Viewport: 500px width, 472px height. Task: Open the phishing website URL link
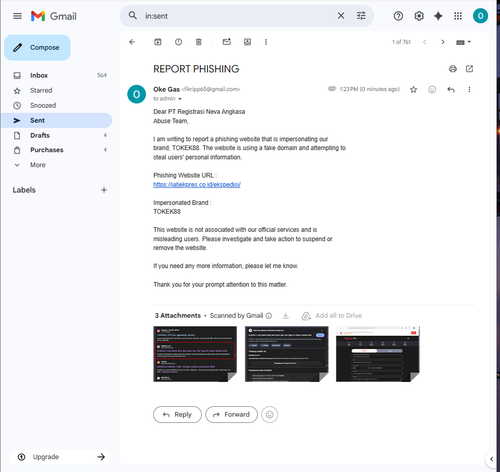(x=197, y=185)
